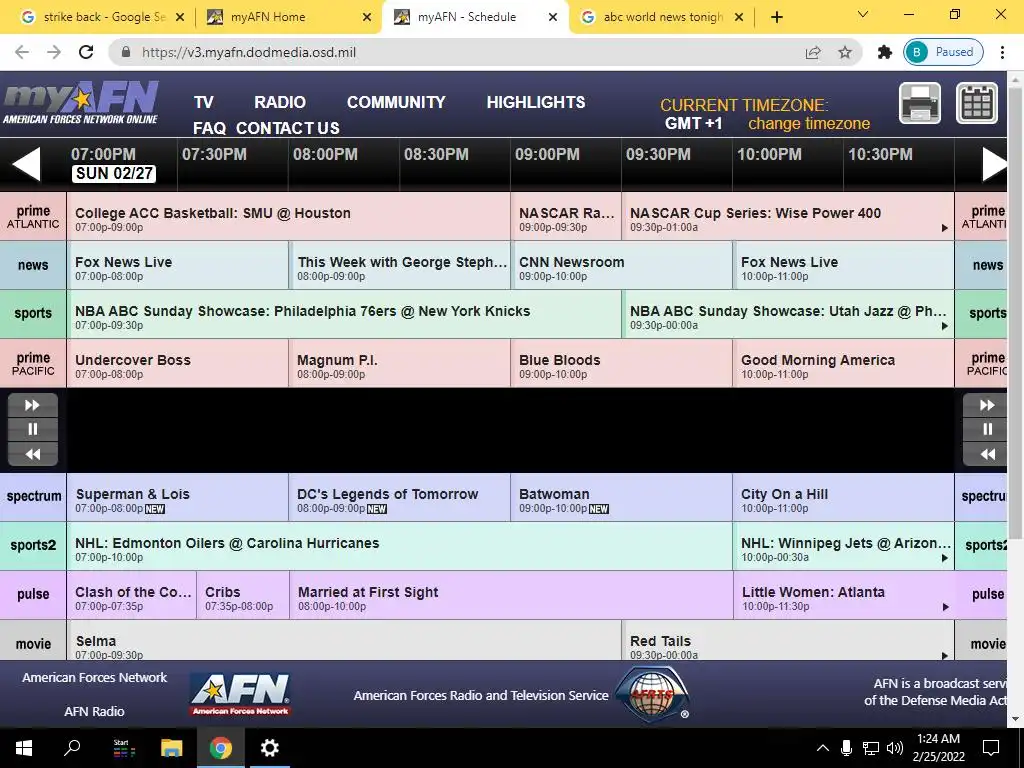Image resolution: width=1024 pixels, height=768 pixels.
Task: Open College ACC Basketball SMU @ Houston
Action: (289, 216)
